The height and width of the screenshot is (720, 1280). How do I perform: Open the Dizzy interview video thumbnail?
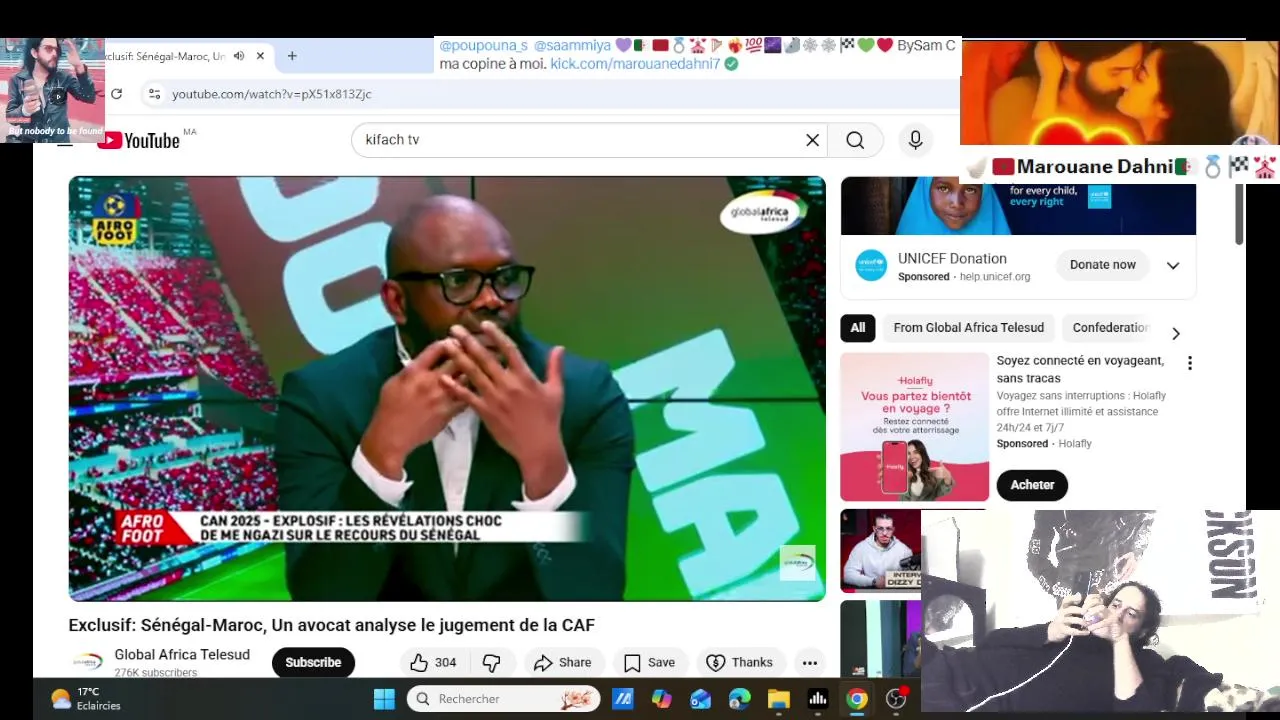pos(880,550)
